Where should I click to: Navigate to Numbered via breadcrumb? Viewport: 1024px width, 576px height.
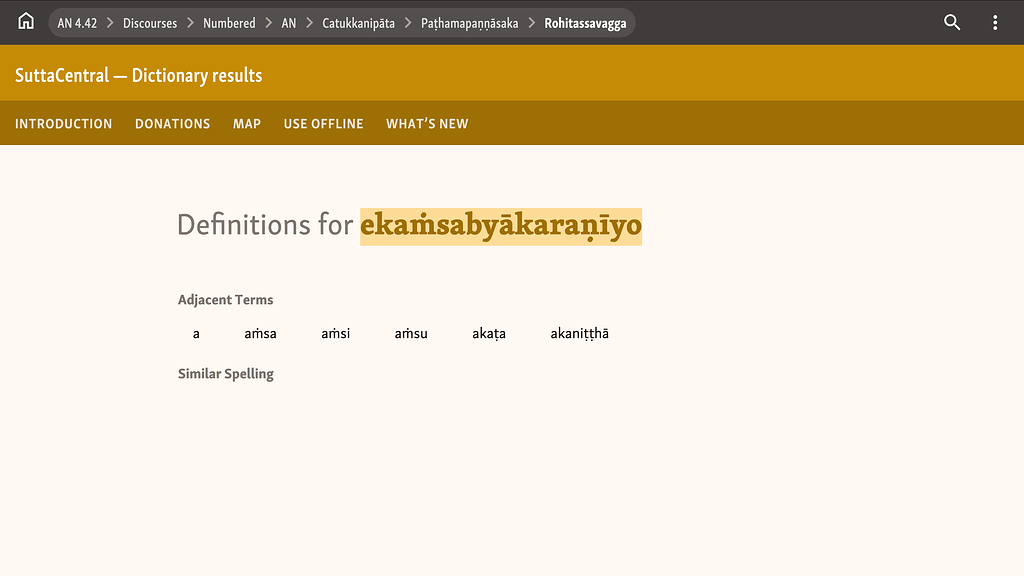tap(229, 22)
